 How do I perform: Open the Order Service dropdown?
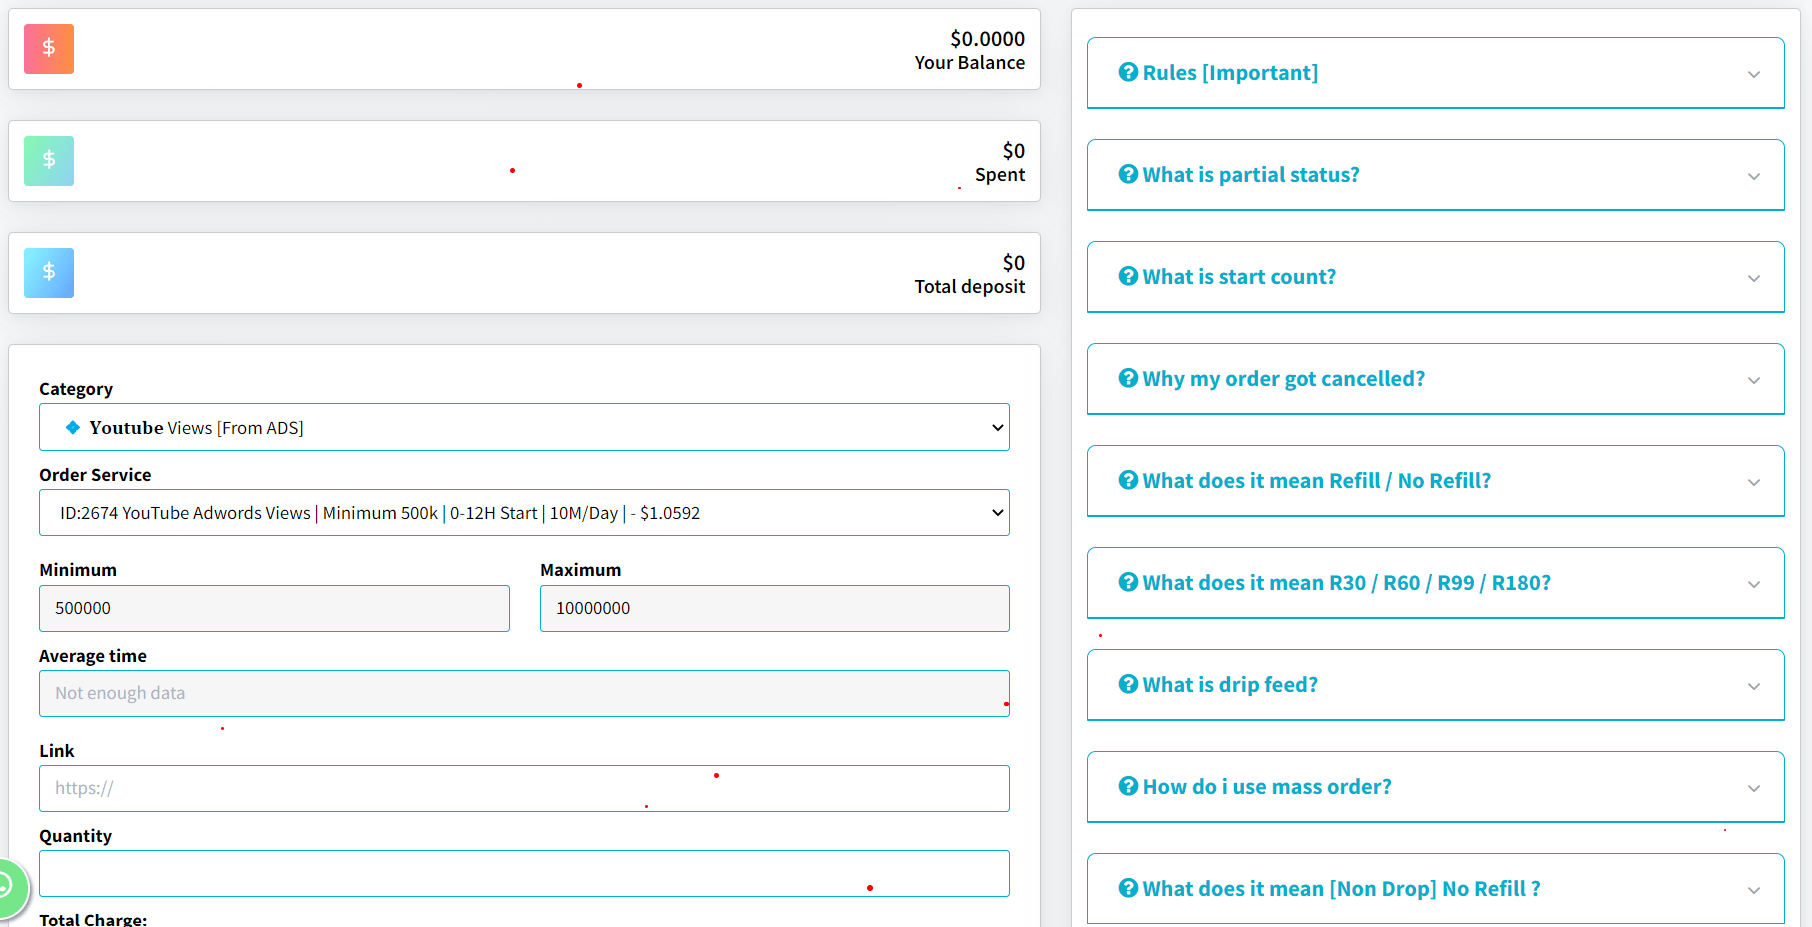(524, 513)
